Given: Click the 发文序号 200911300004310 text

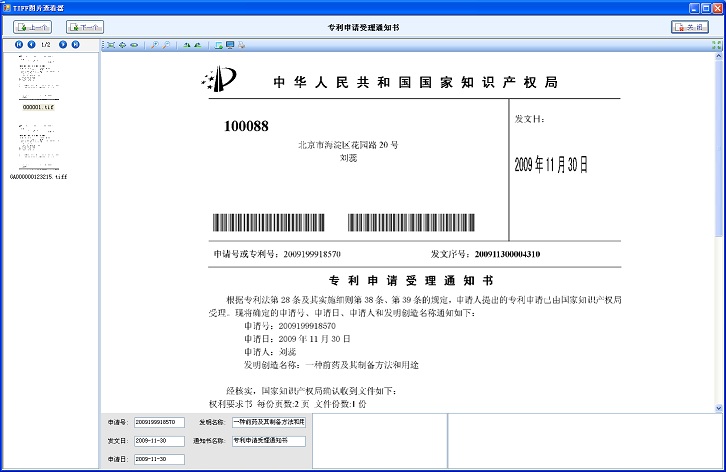Looking at the screenshot, I should [485, 254].
